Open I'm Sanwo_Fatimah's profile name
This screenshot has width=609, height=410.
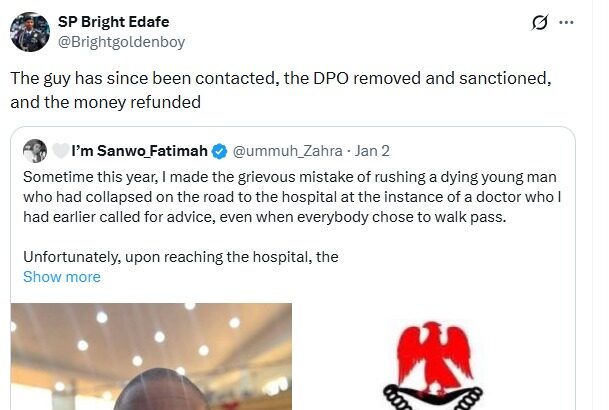click(x=139, y=151)
